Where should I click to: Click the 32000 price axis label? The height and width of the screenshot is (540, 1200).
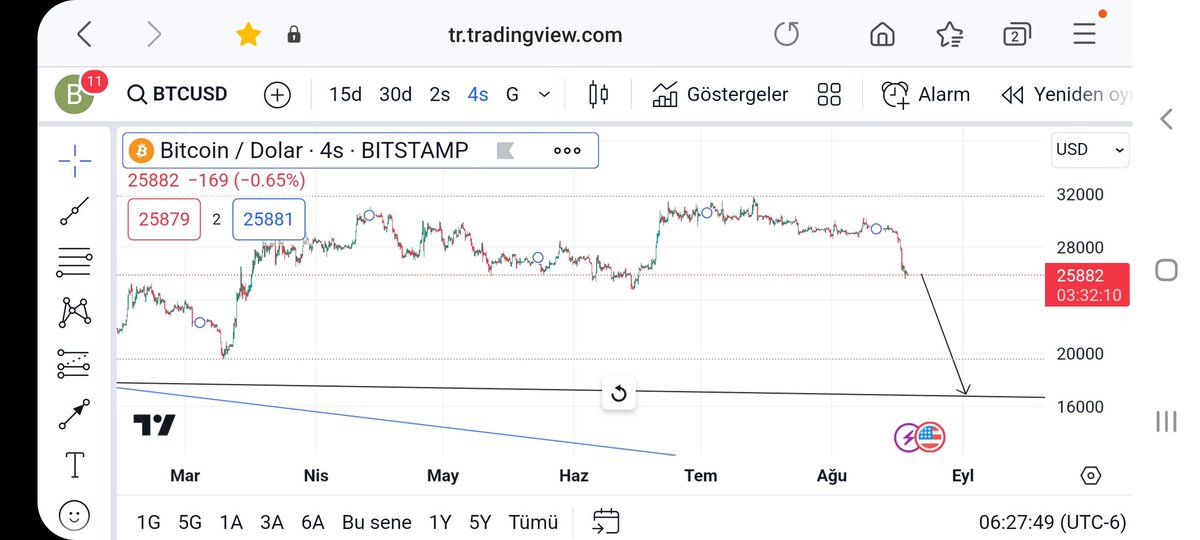pyautogui.click(x=1080, y=195)
